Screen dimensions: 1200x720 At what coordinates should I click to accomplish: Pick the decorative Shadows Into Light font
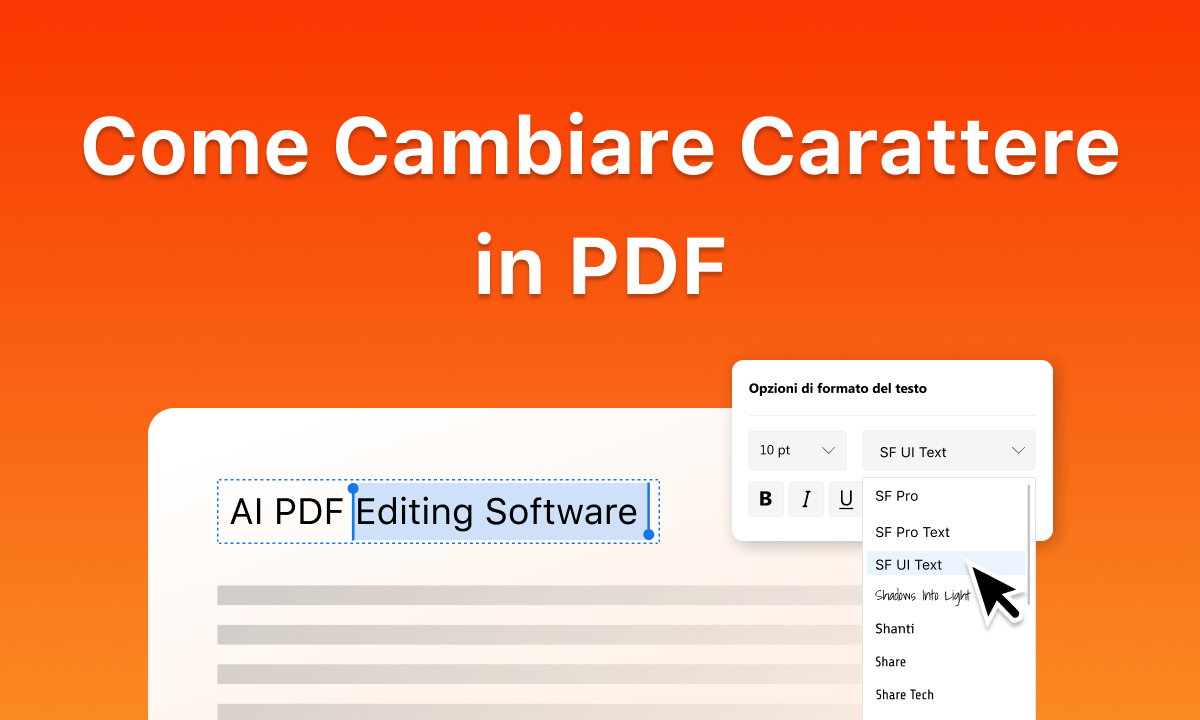[920, 596]
